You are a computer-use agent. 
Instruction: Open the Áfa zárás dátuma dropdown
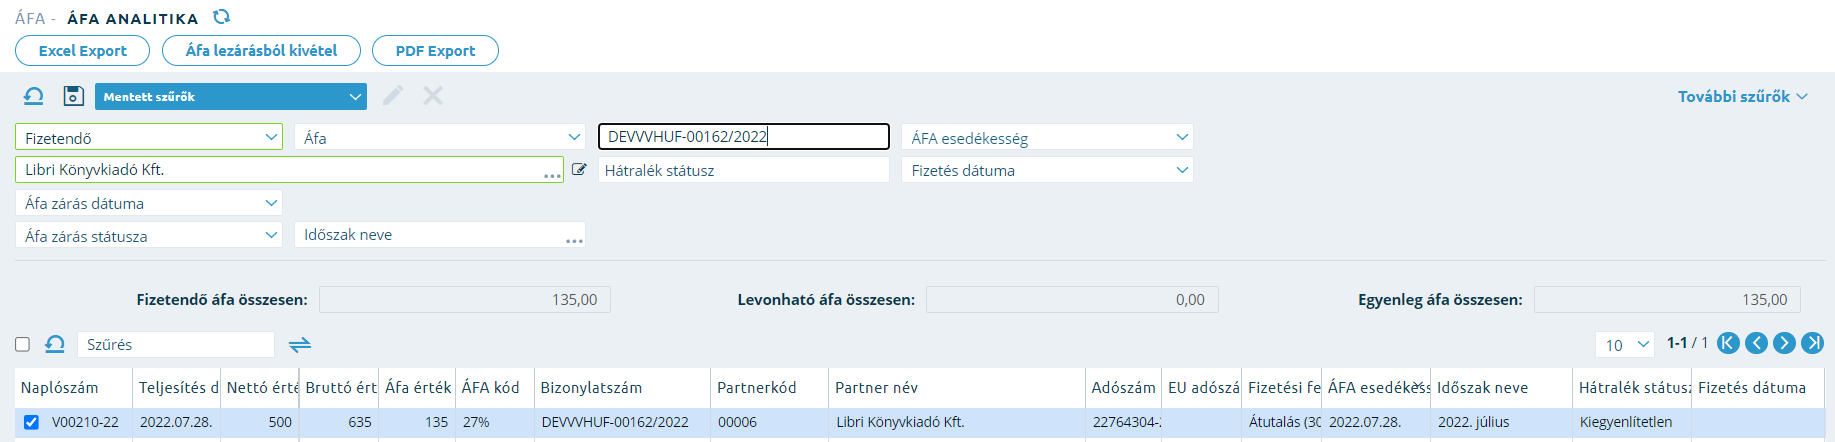(x=149, y=203)
